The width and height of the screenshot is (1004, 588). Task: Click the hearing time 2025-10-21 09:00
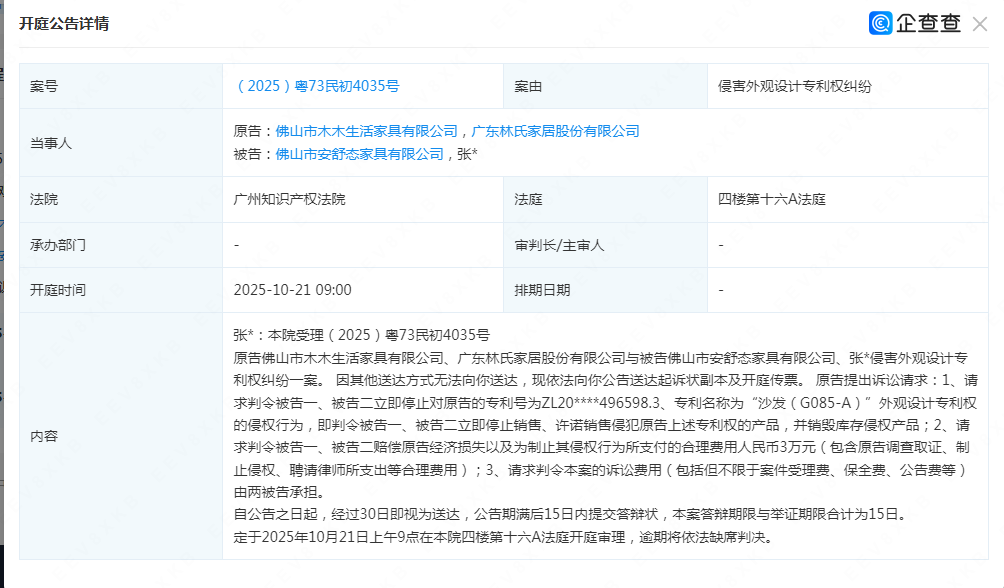292,290
